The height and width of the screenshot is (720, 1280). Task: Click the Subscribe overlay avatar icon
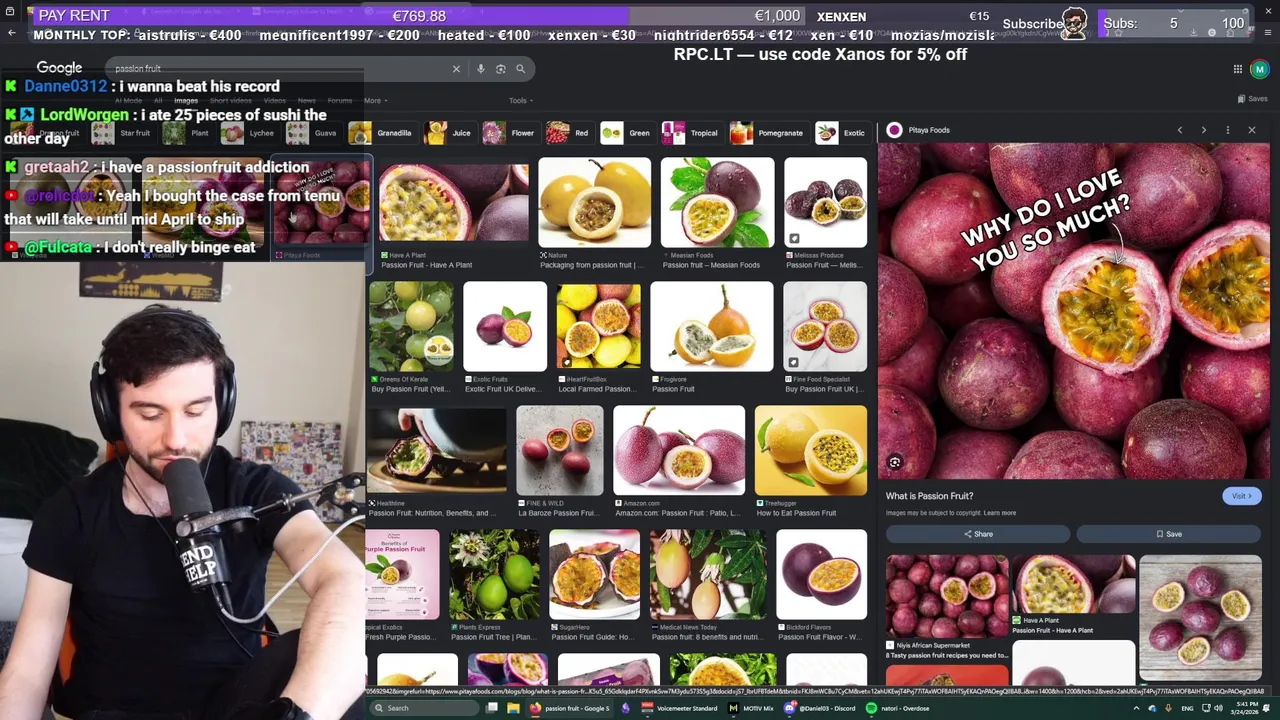tap(1074, 23)
